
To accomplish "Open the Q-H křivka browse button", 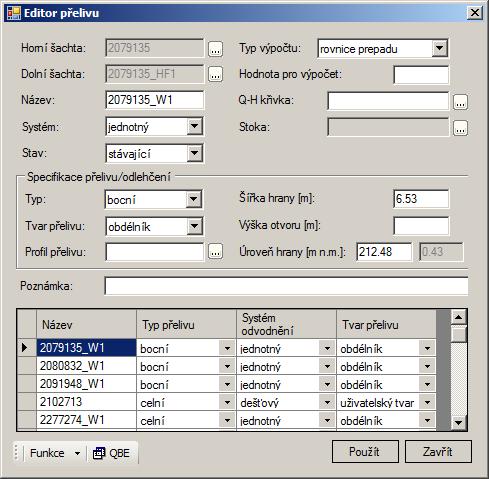I will click(x=460, y=101).
